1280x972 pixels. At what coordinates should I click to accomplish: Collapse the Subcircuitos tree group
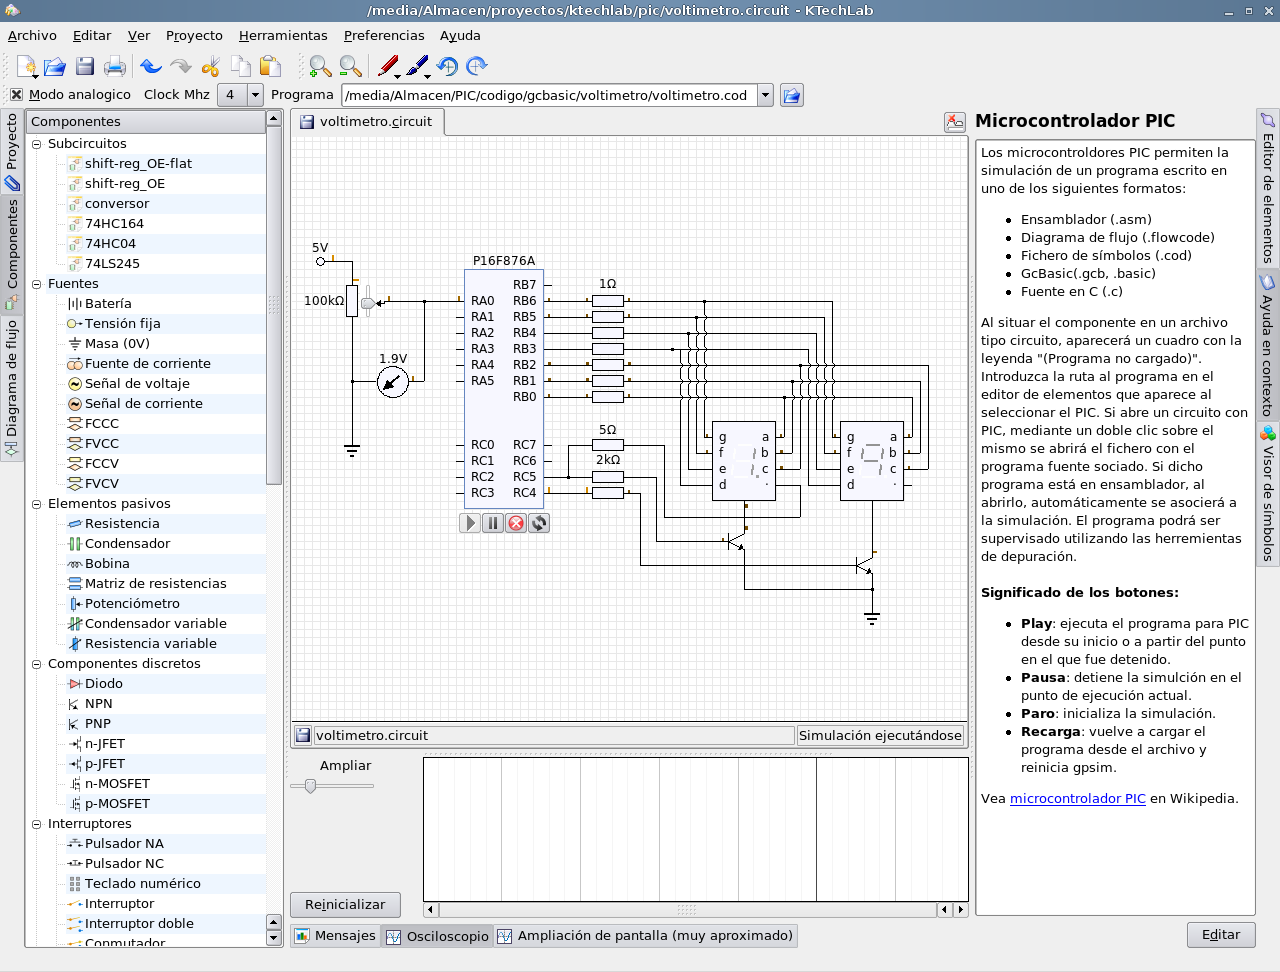[37, 144]
